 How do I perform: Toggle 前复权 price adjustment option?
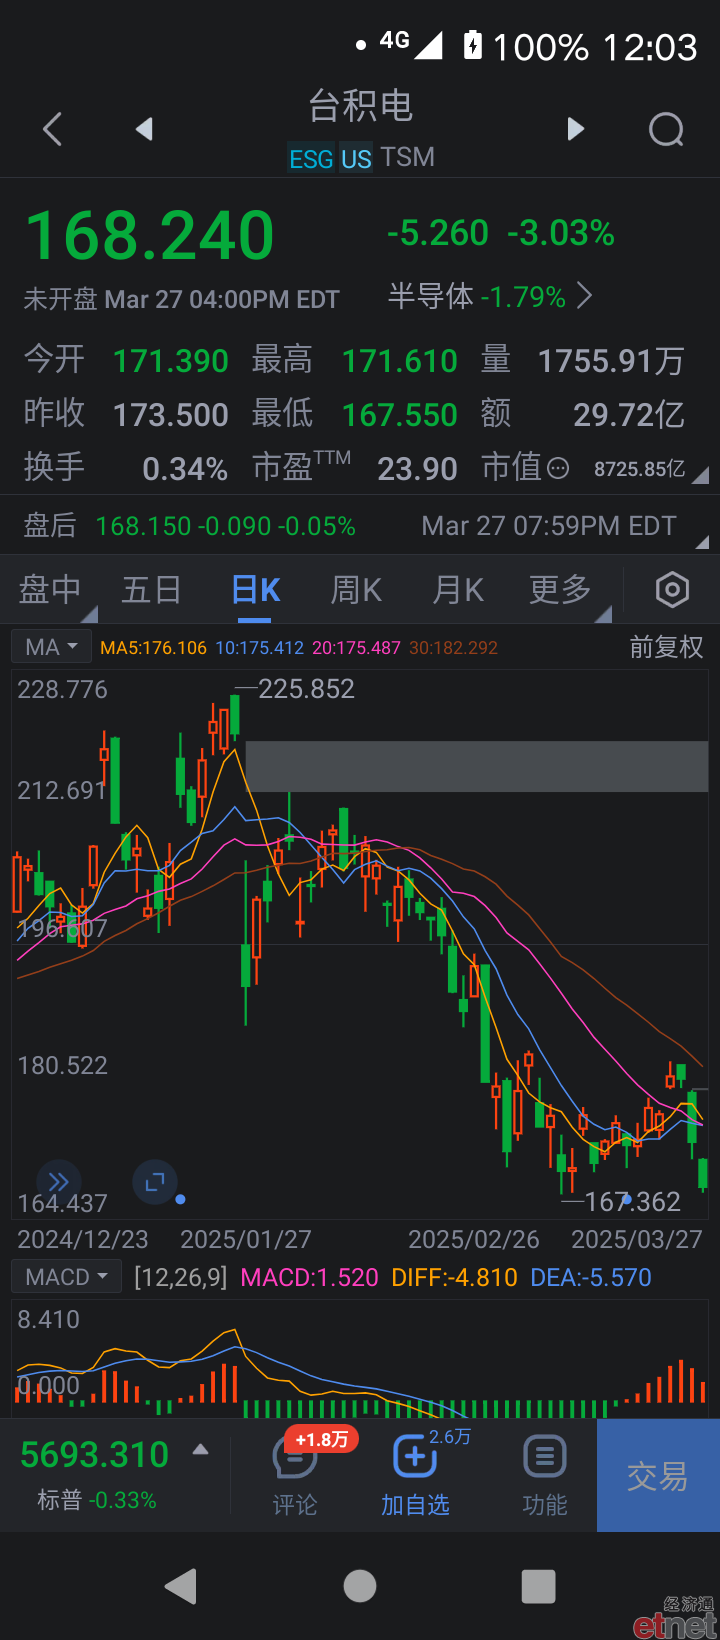pyautogui.click(x=667, y=647)
